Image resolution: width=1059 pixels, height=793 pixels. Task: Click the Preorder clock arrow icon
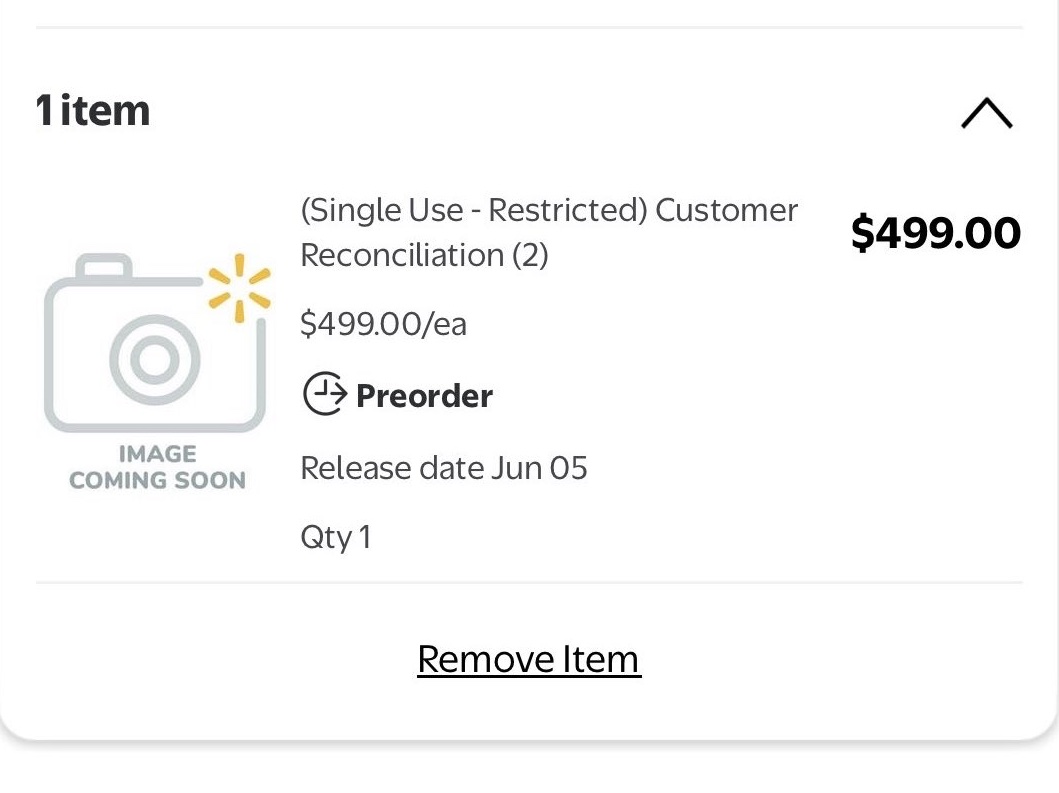pos(324,395)
